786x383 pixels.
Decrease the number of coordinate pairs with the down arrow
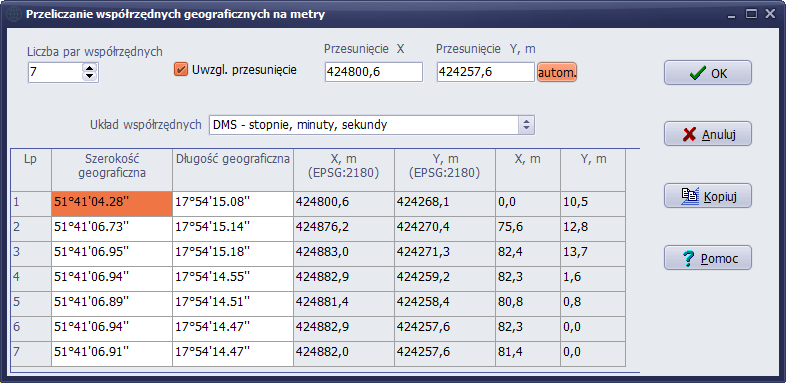point(89,76)
